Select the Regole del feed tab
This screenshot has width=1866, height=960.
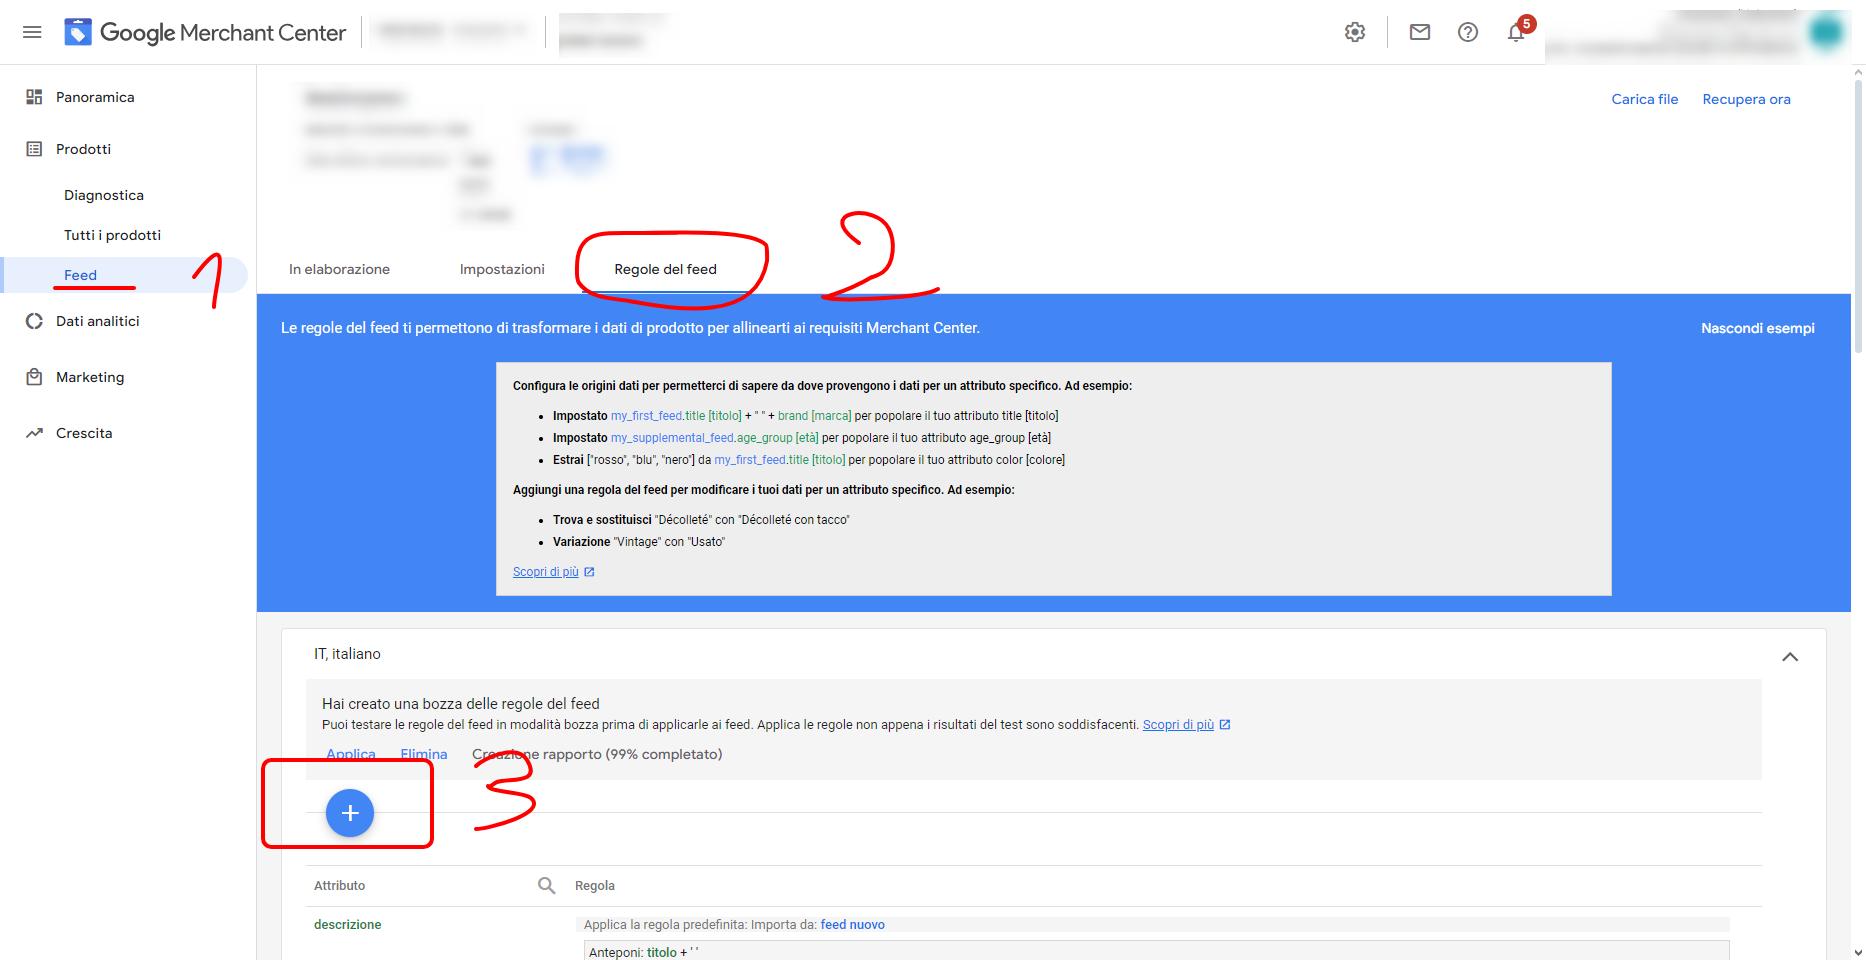pyautogui.click(x=665, y=269)
